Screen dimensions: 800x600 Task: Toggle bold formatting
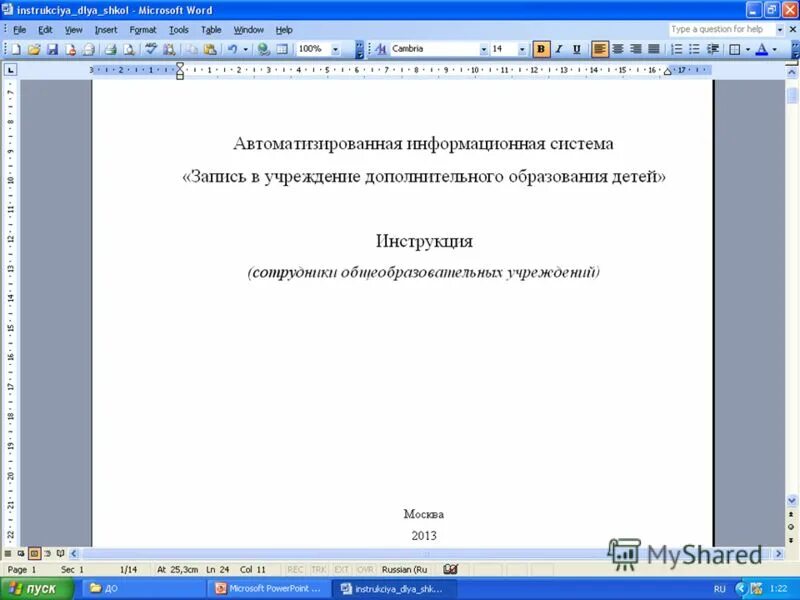[x=542, y=49]
